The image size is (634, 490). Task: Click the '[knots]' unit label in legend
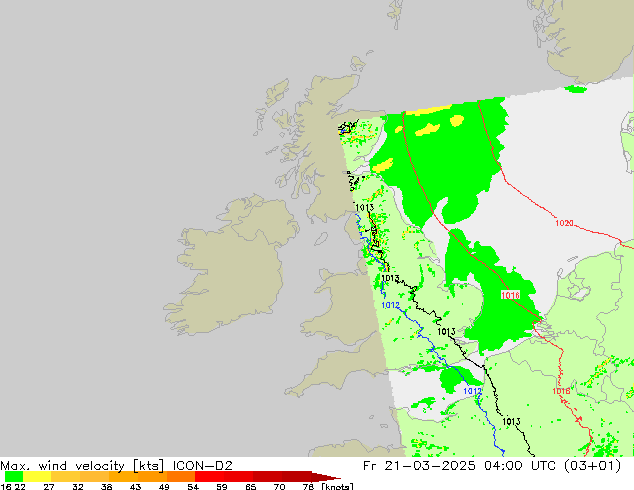pos(337,486)
